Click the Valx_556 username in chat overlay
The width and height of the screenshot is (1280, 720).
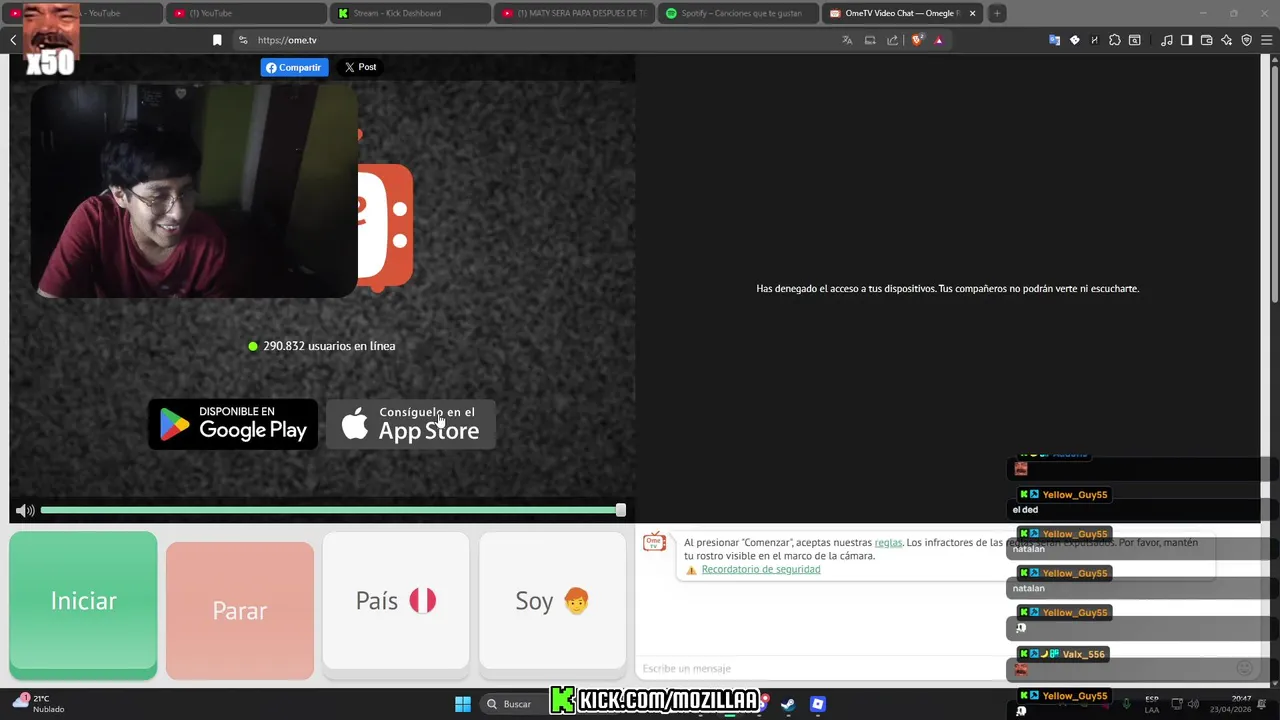pyautogui.click(x=1083, y=654)
